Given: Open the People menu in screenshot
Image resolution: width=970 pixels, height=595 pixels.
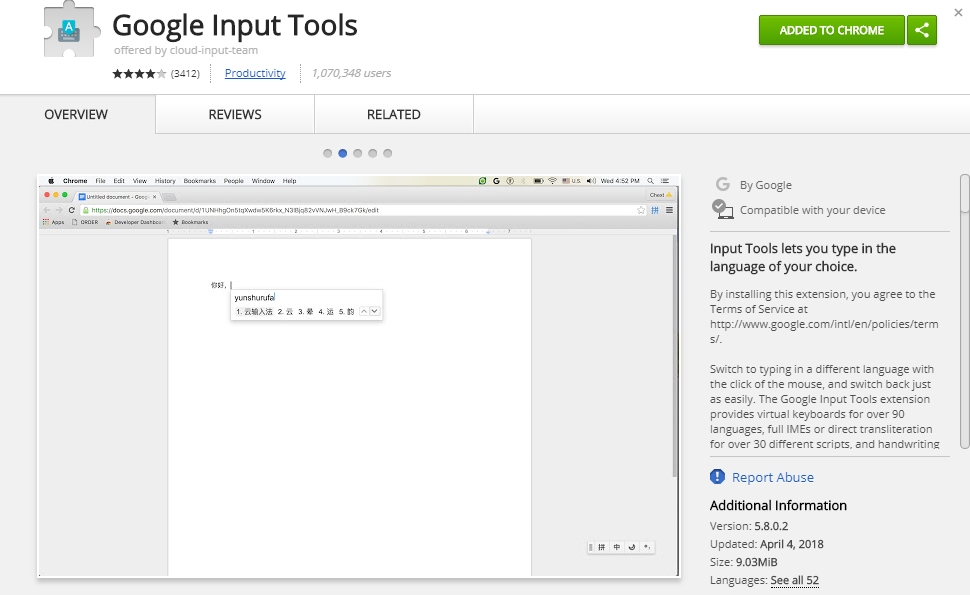Looking at the screenshot, I should tap(233, 181).
